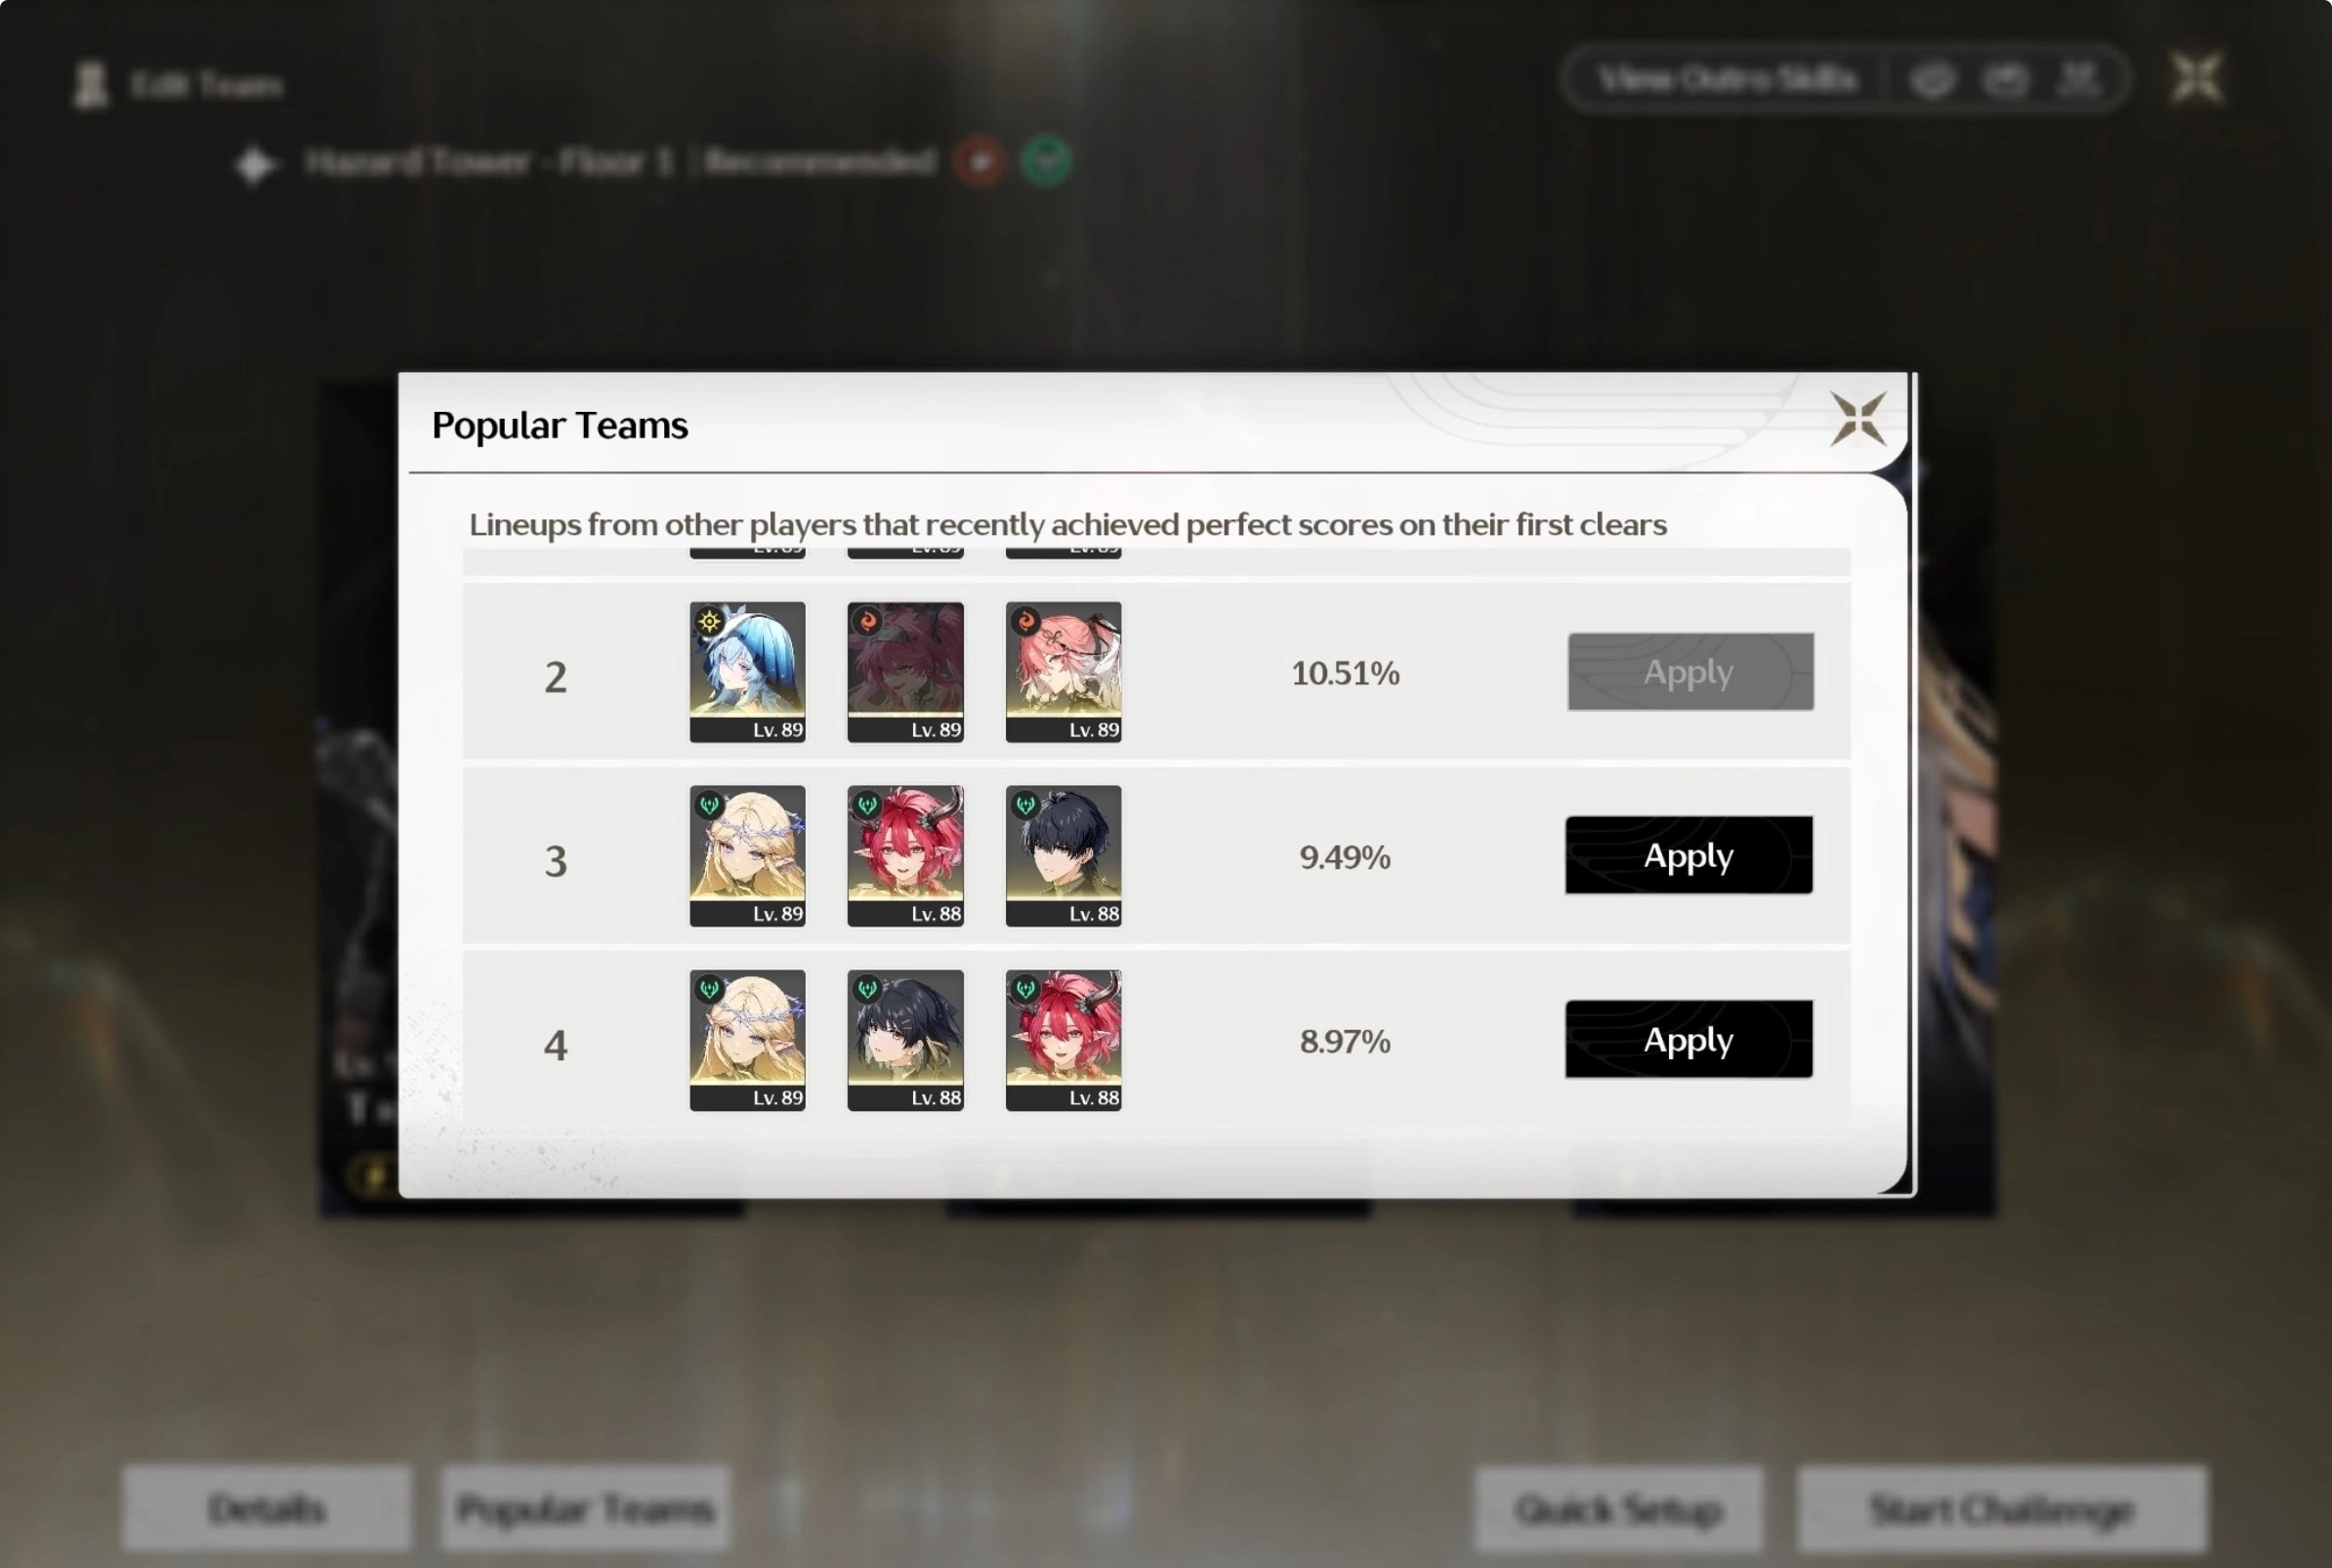Select the blue-haired character in rank 2
Screen dimensions: 2332x1568
point(747,671)
